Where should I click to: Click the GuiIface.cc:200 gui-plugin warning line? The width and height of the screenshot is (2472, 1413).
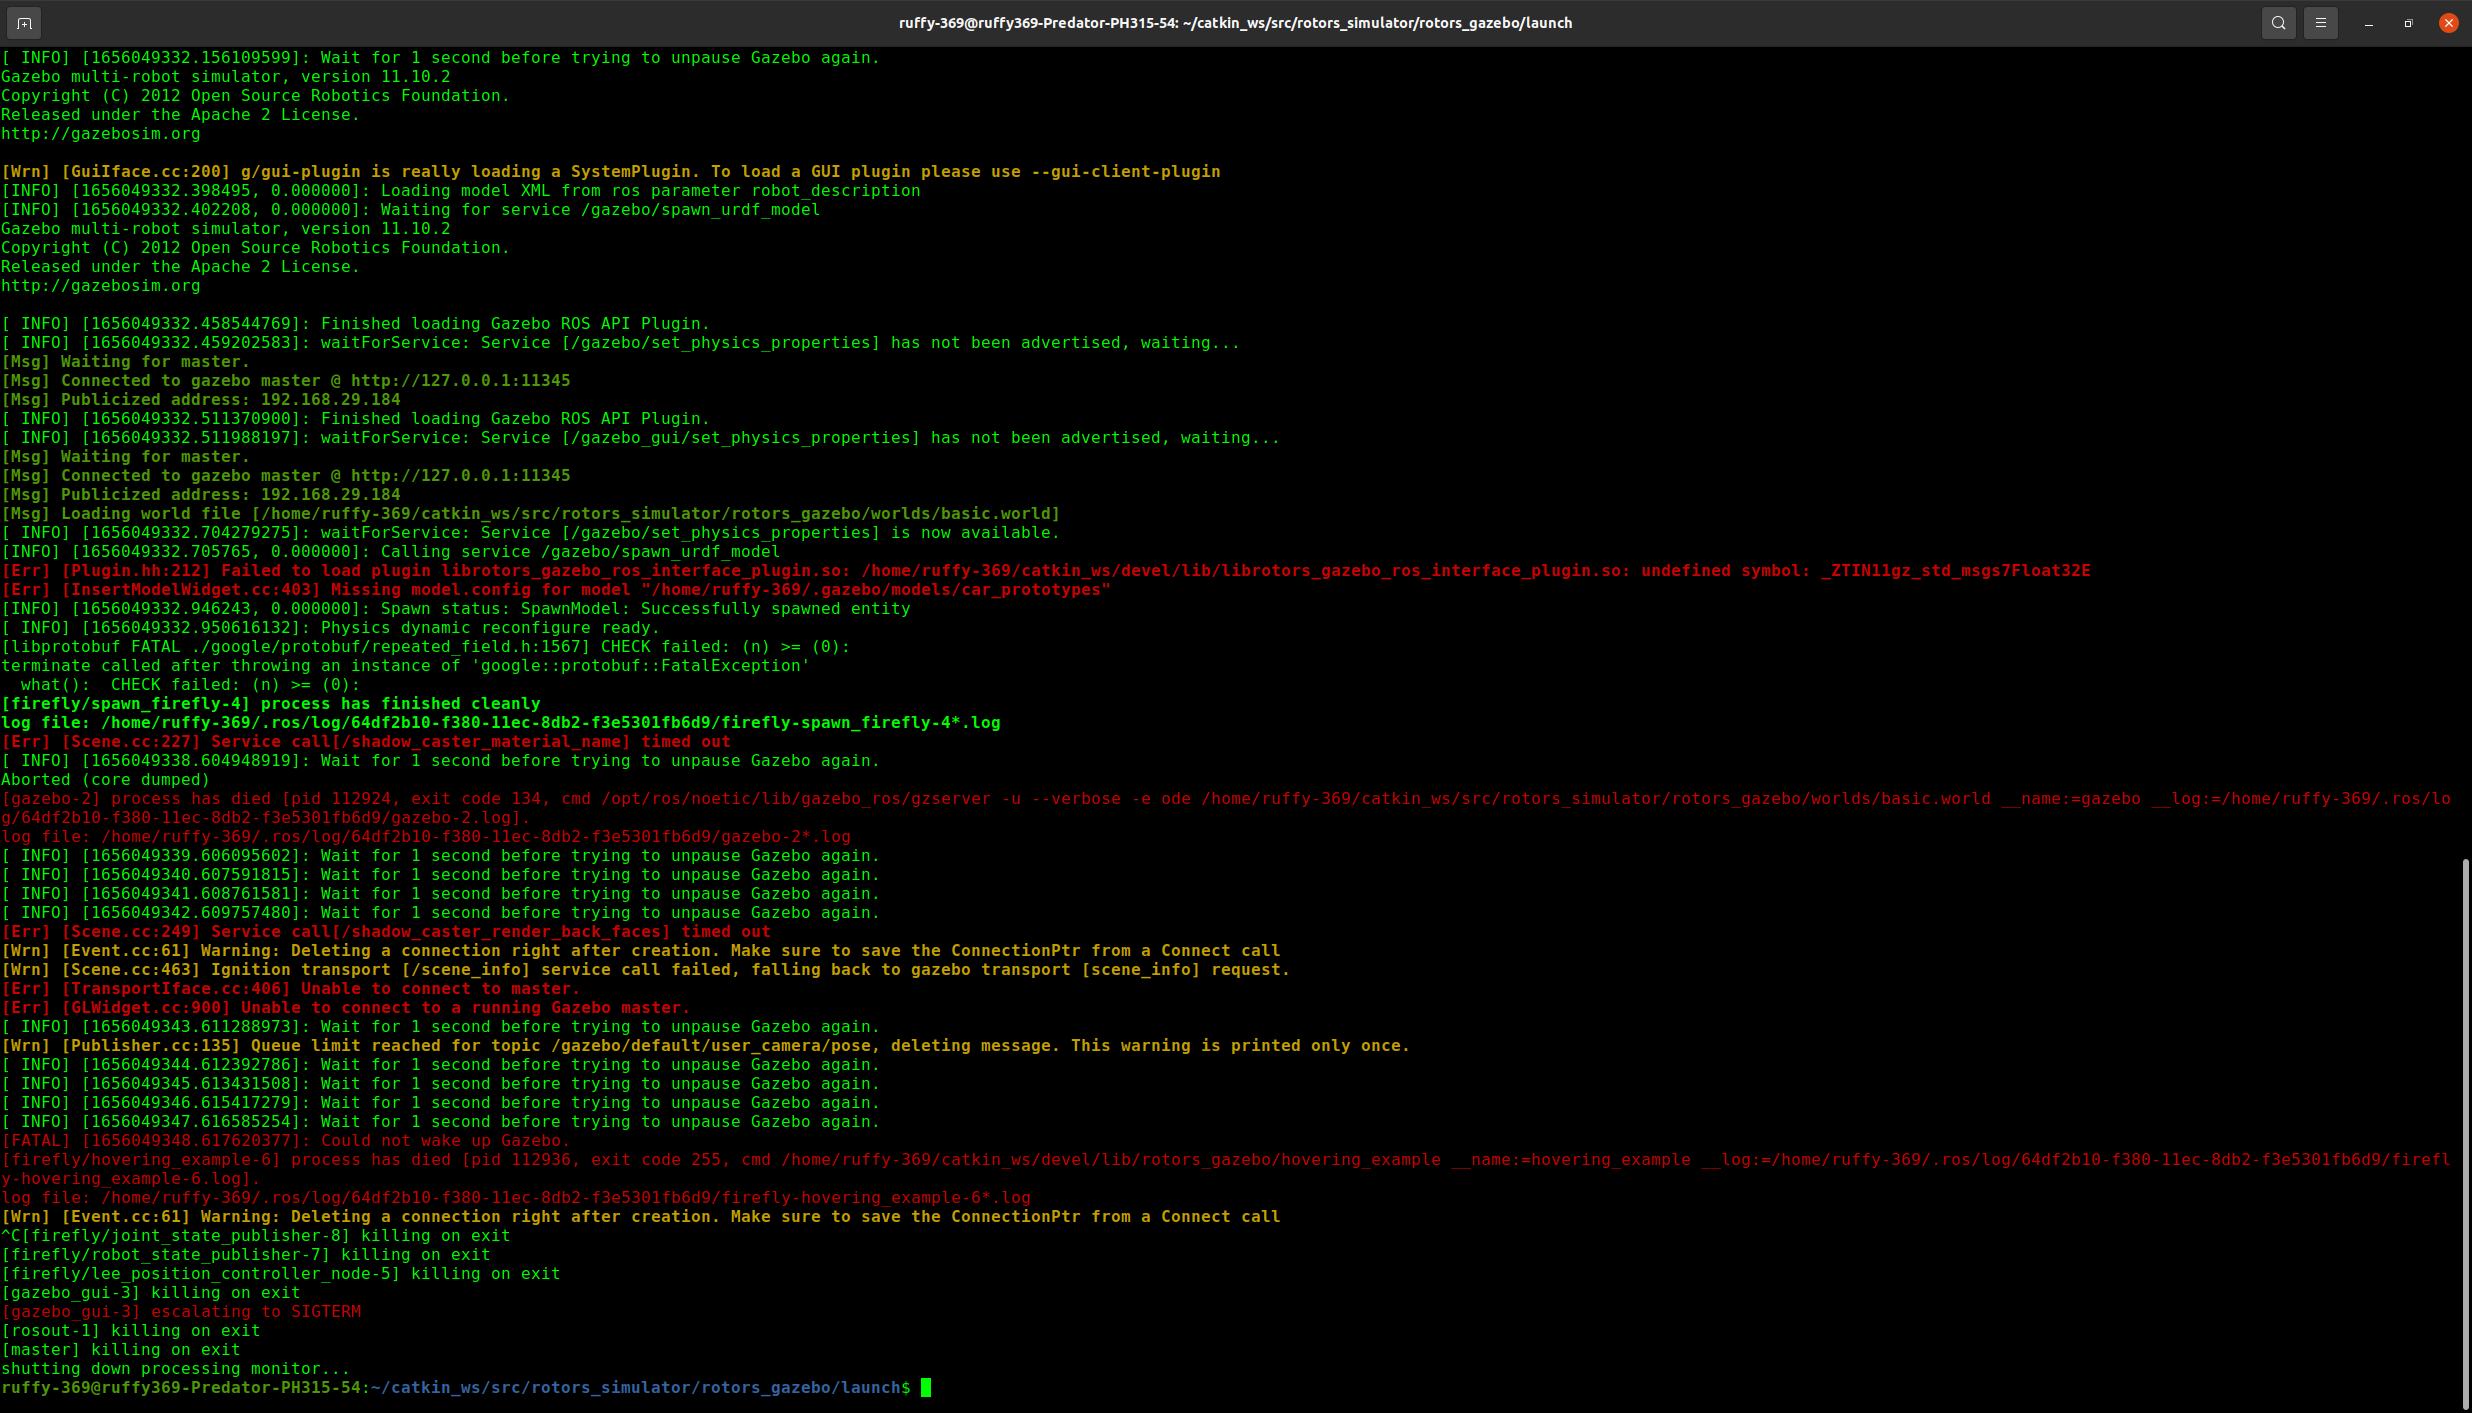coord(610,172)
